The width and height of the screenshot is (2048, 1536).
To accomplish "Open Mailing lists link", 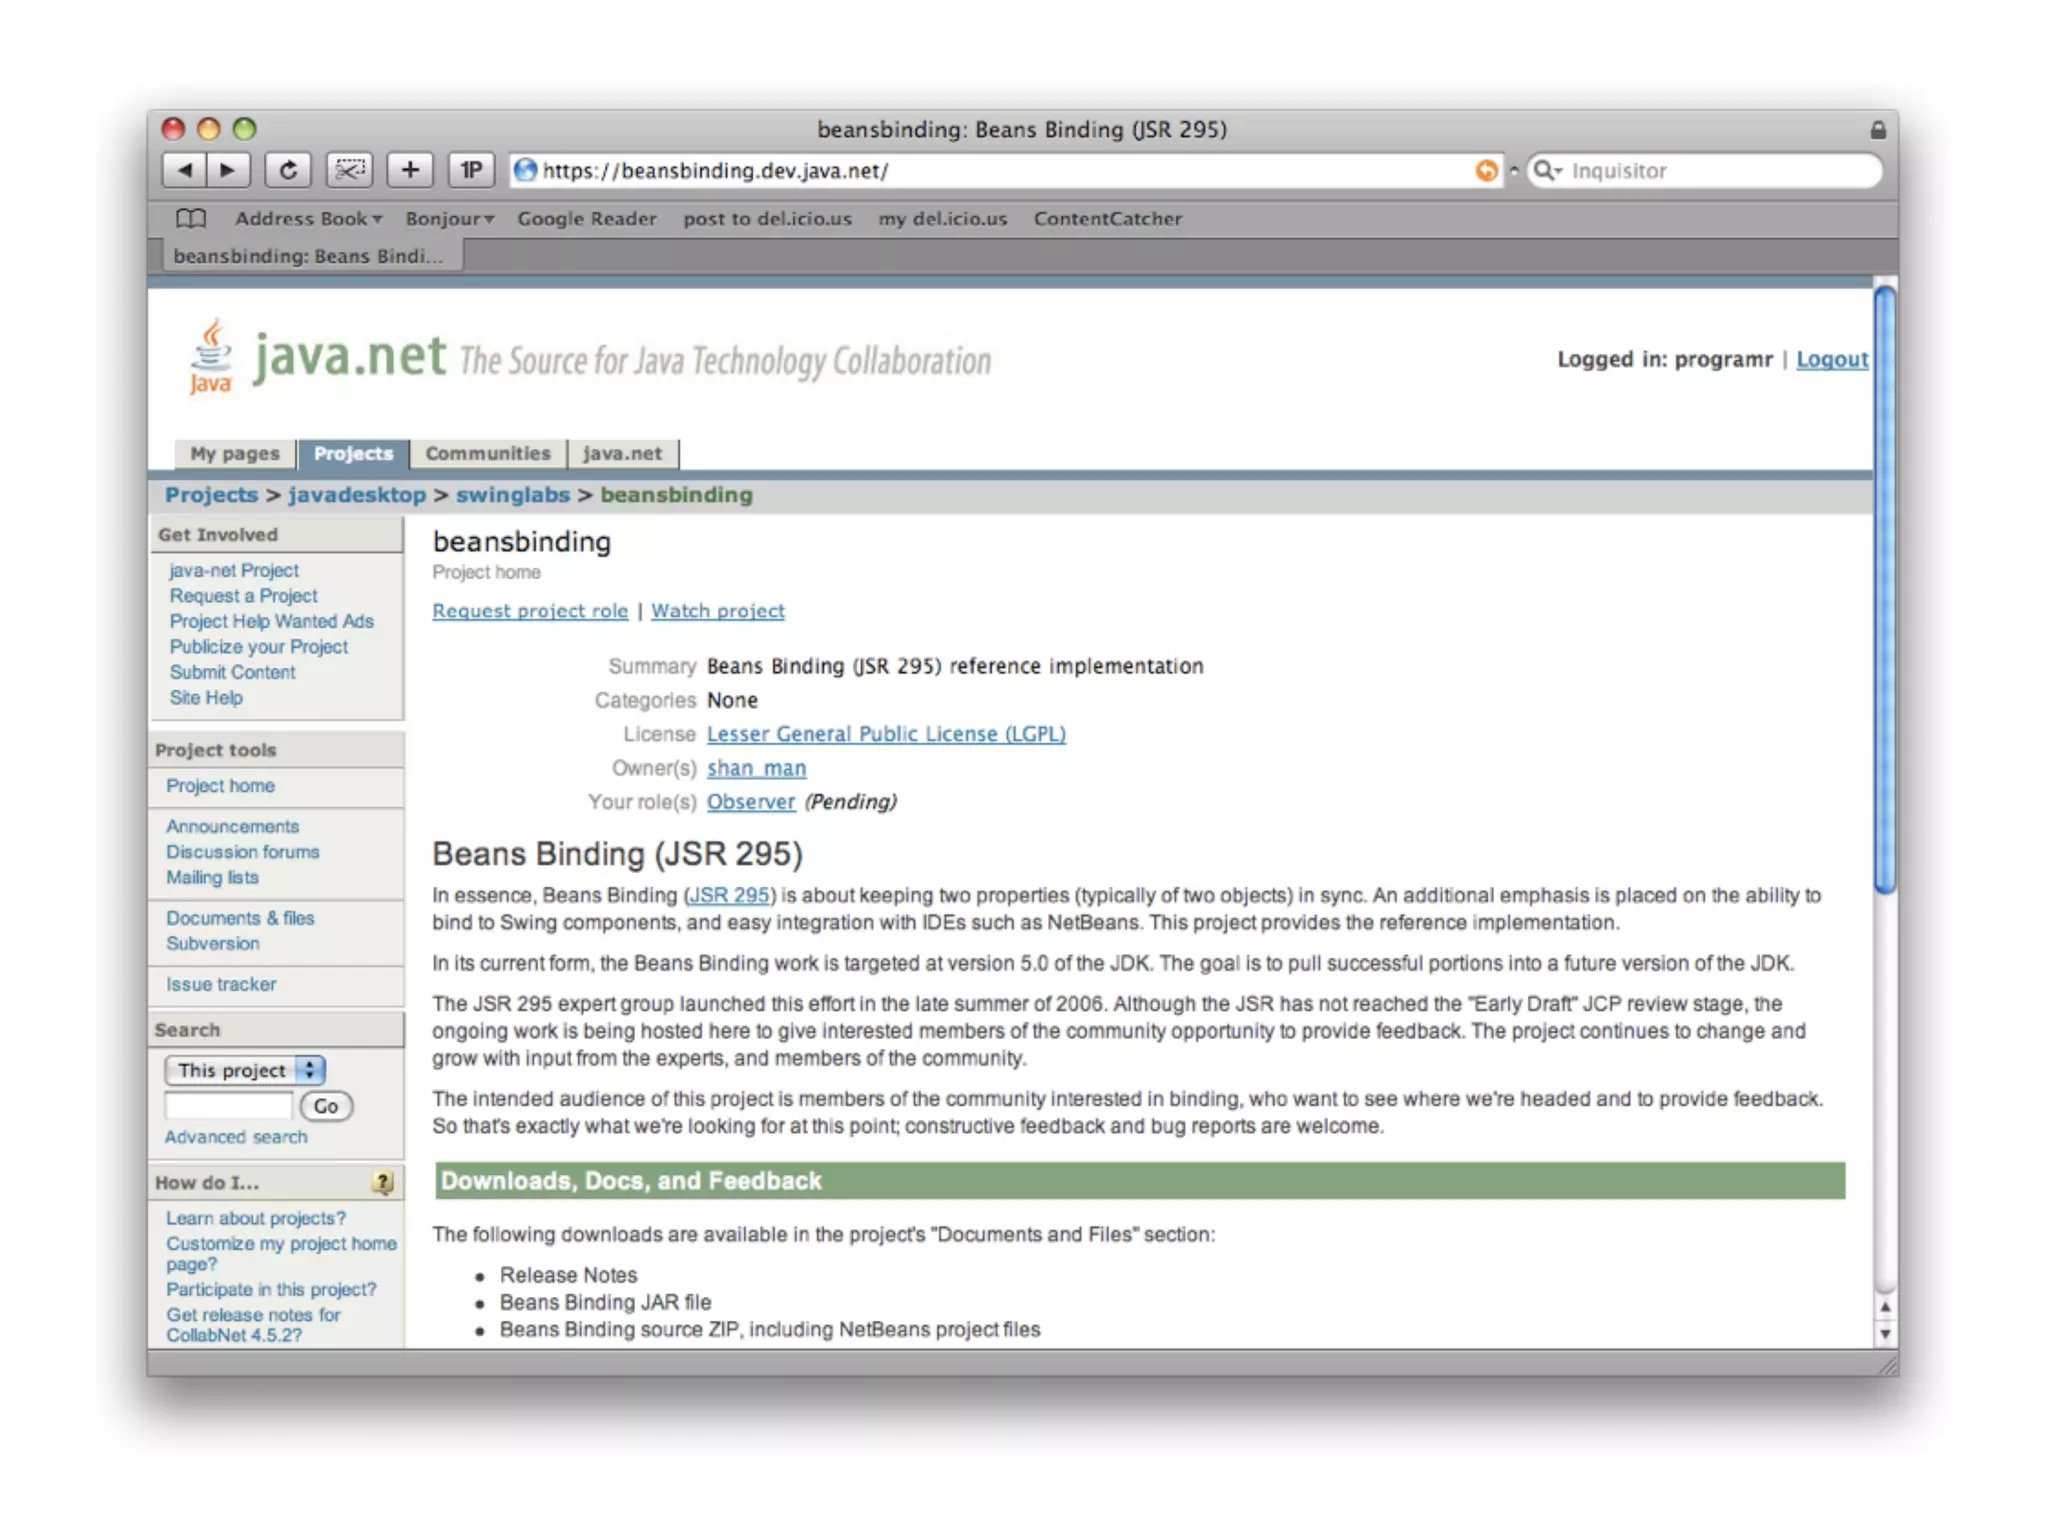I will [x=212, y=877].
